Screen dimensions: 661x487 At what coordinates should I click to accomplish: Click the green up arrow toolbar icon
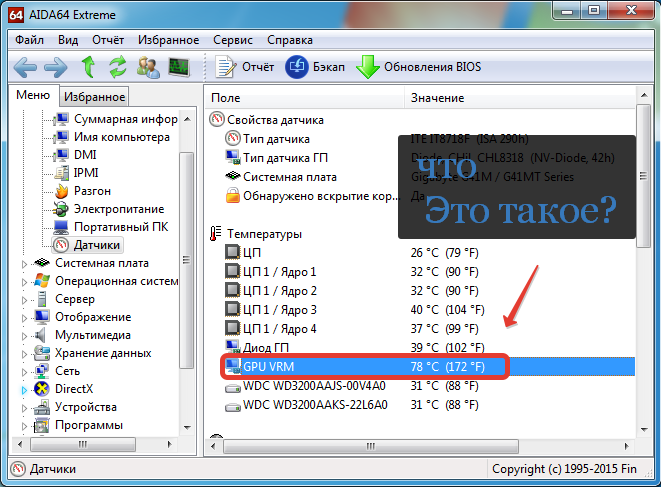click(x=88, y=67)
